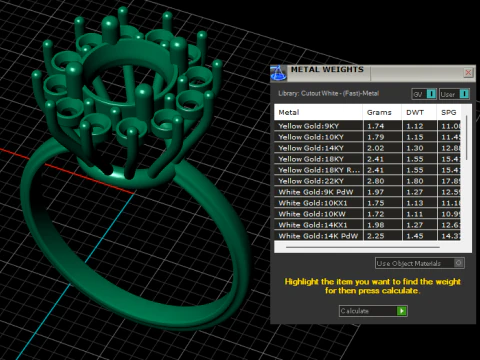Select the Yellow Gold:18KY row
Image resolution: width=480 pixels, height=360 pixels.
[367, 159]
